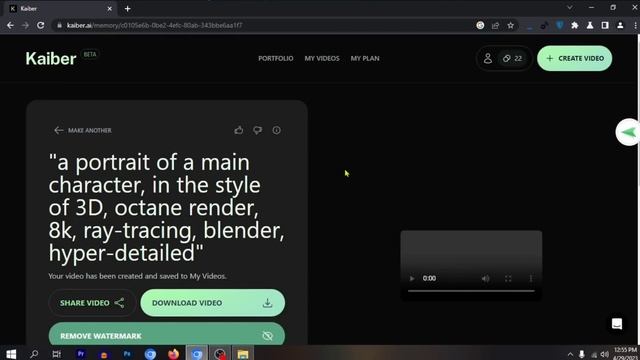Bookmark this page with the star icon
The height and width of the screenshot is (360, 640).
(x=510, y=25)
